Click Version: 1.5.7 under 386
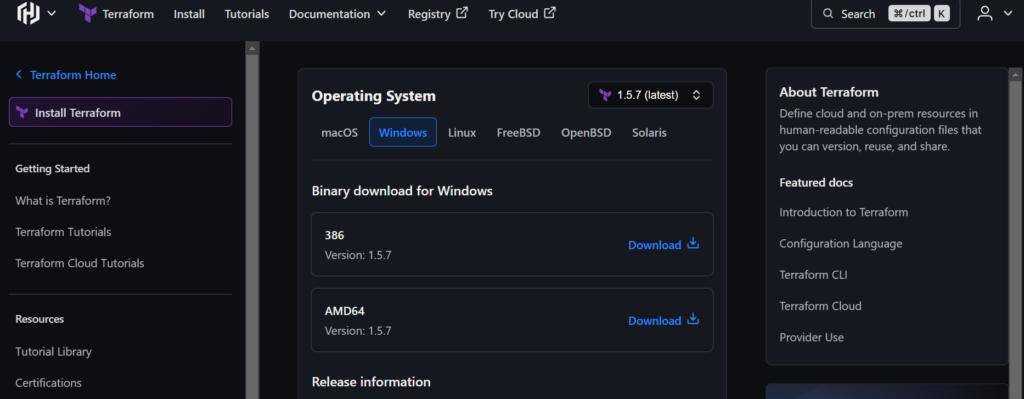Screen dimensions: 1024x399 pyautogui.click(x=358, y=255)
